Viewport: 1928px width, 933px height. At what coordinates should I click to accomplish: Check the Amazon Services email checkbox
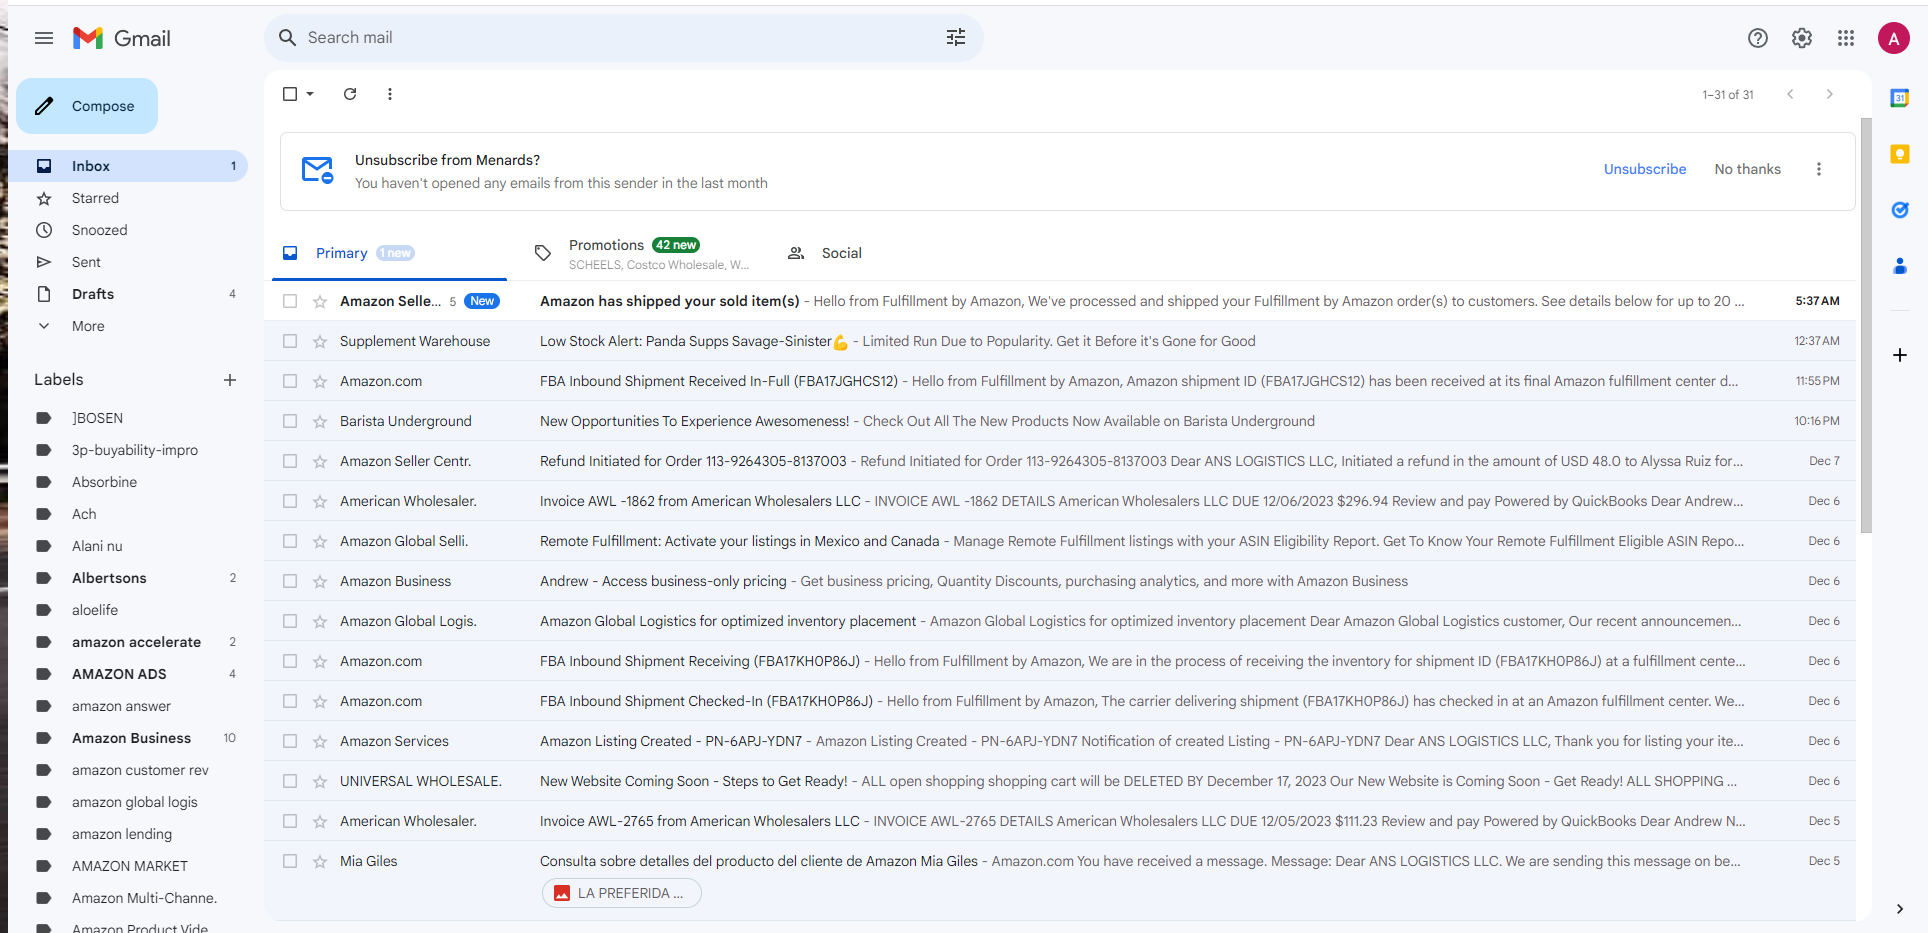pyautogui.click(x=290, y=741)
